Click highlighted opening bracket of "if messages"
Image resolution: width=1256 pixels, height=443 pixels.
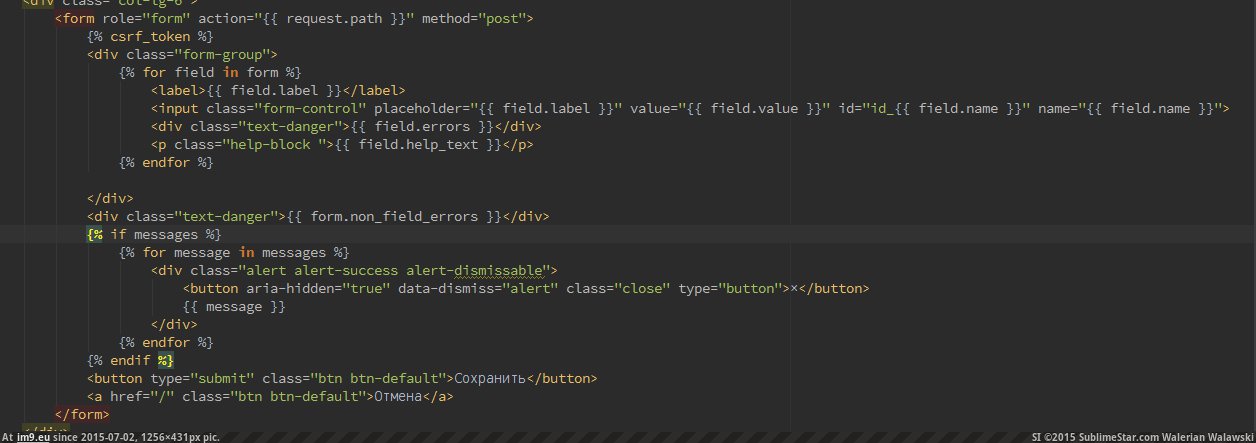coord(94,234)
